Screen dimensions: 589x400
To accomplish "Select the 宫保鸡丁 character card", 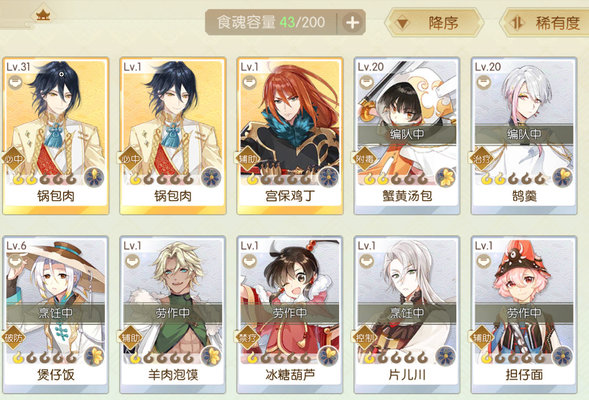I will tap(290, 136).
